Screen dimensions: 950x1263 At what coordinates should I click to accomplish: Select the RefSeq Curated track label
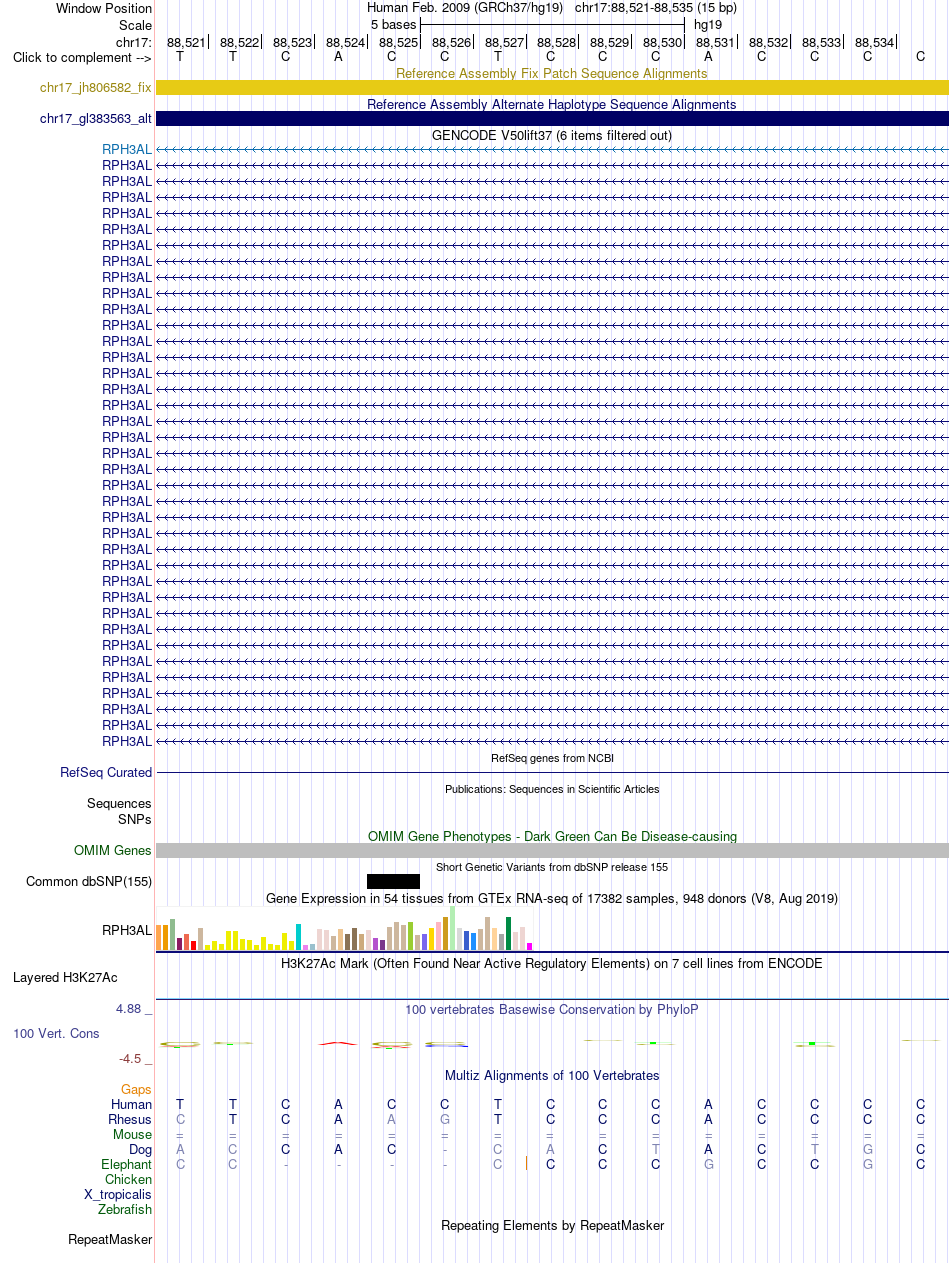[x=106, y=772]
